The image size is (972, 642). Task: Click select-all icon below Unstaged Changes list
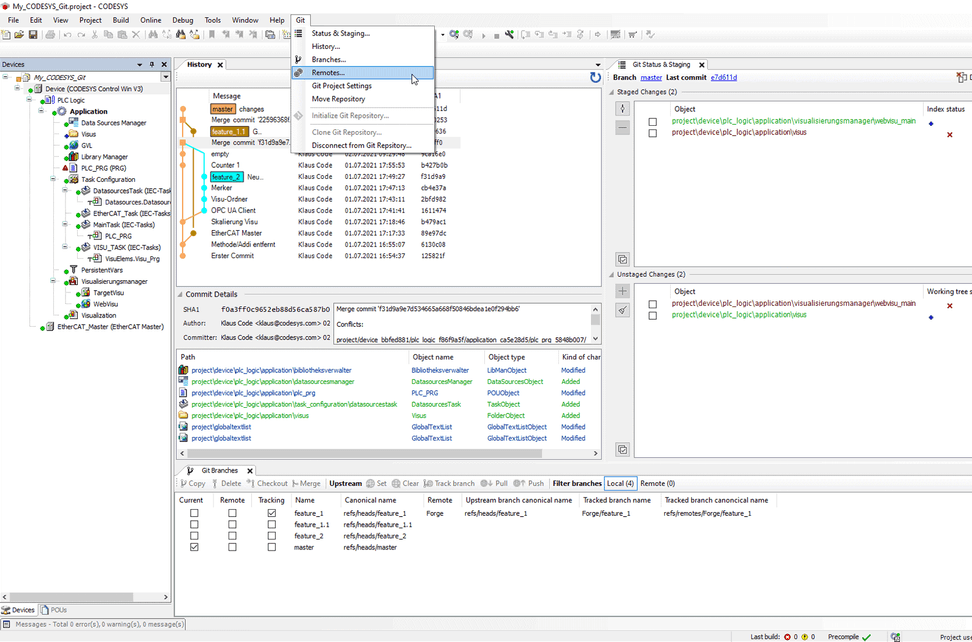point(623,449)
